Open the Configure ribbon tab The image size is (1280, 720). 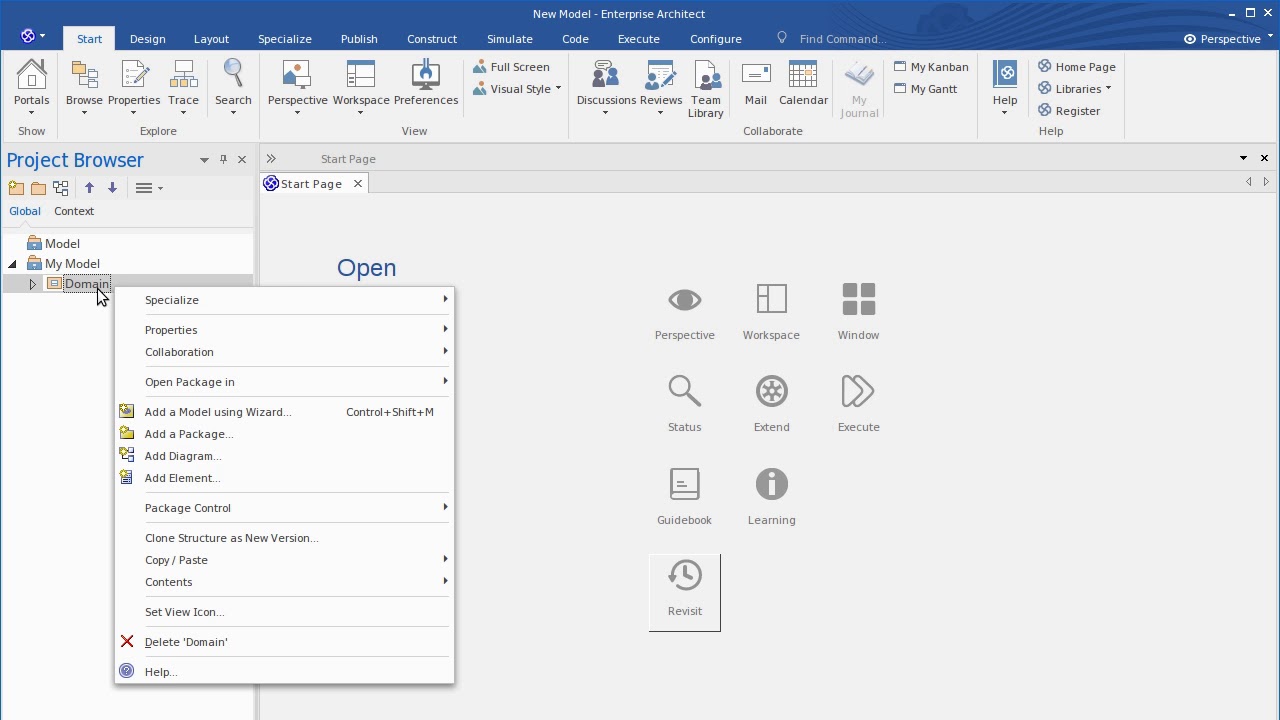716,39
